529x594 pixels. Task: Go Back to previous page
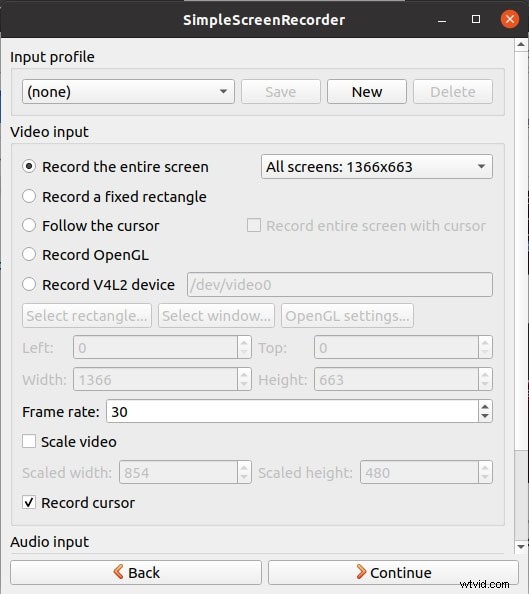coord(136,572)
